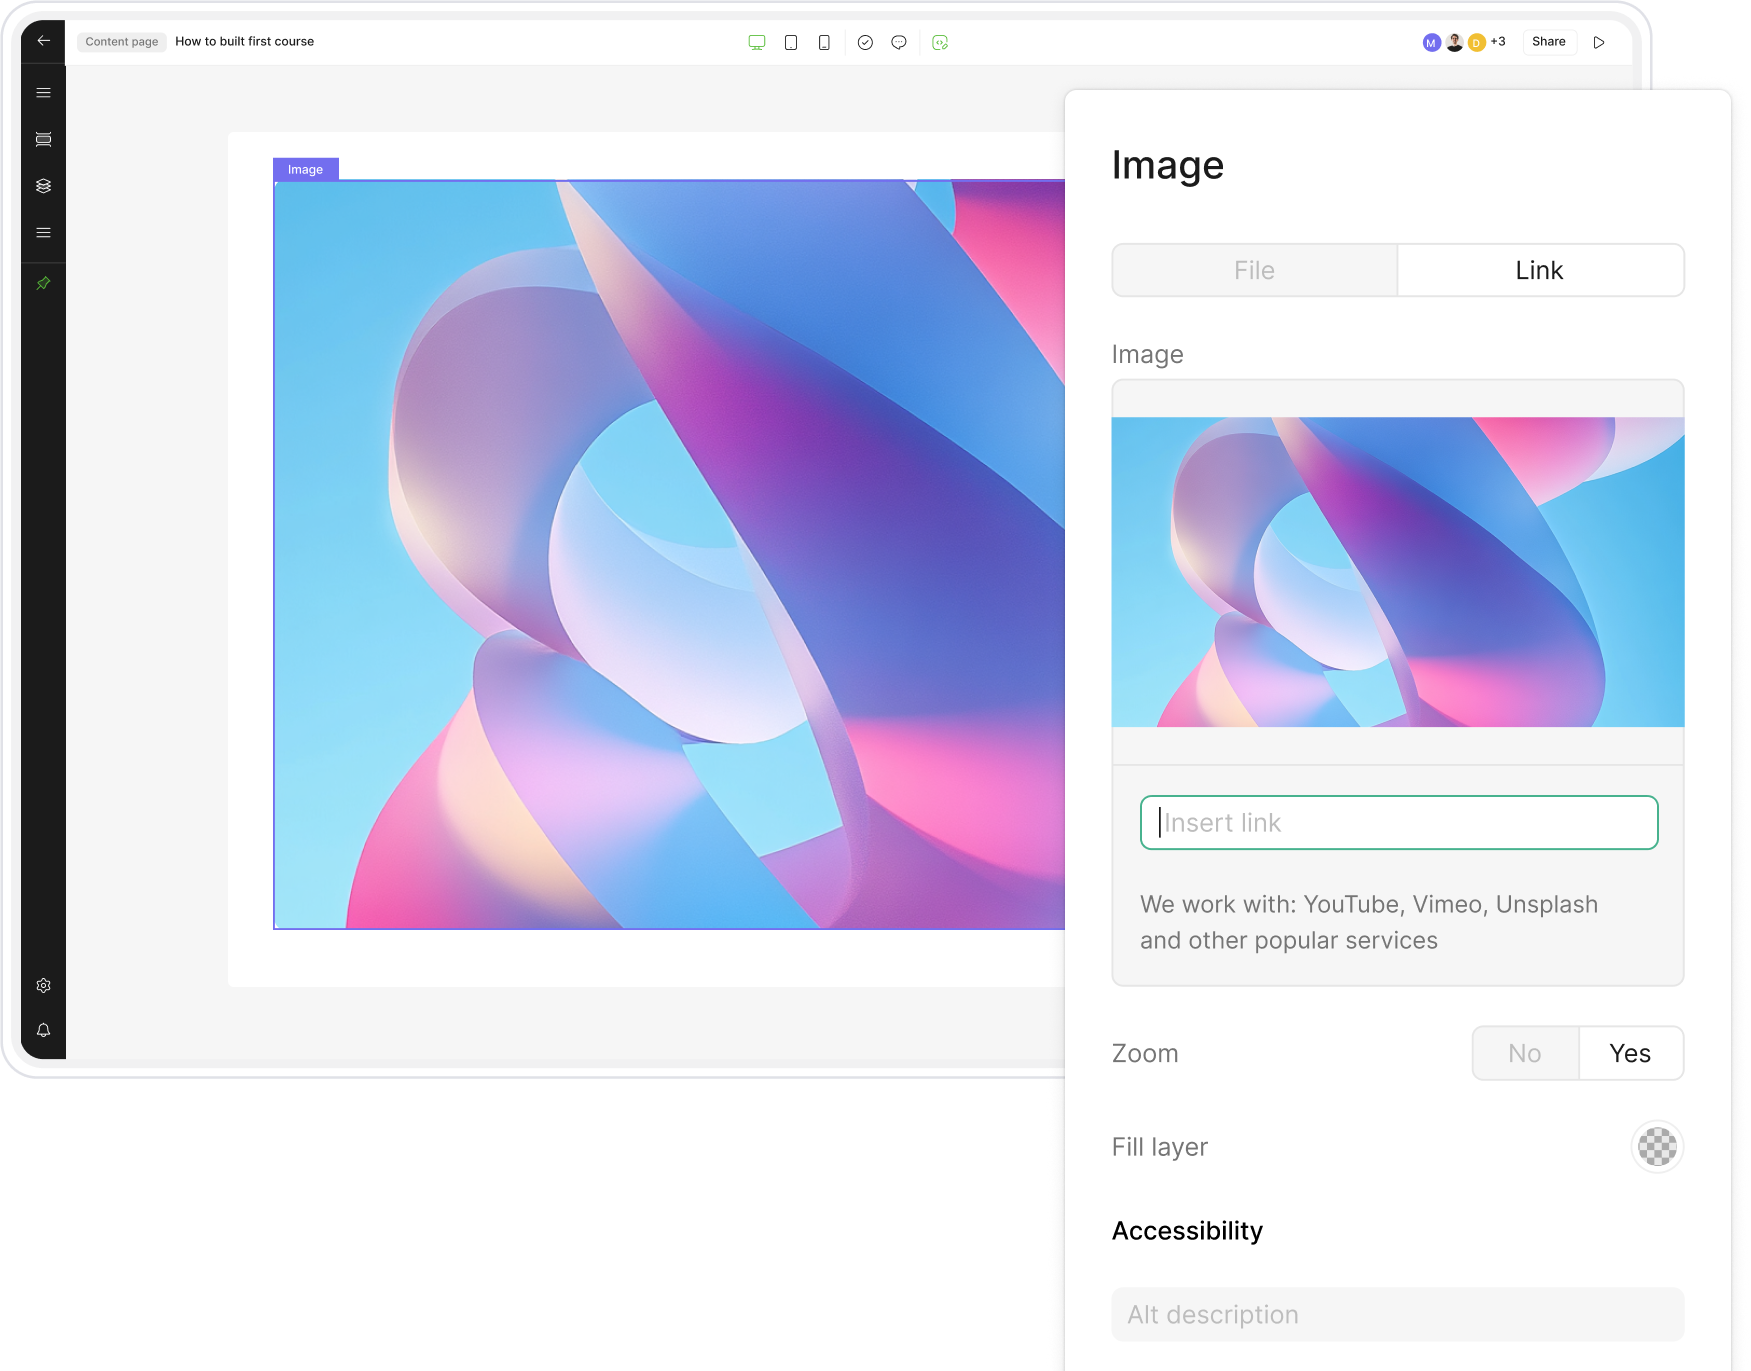Open comments speech bubble icon
Screen dimensions: 1751x1371
(899, 42)
